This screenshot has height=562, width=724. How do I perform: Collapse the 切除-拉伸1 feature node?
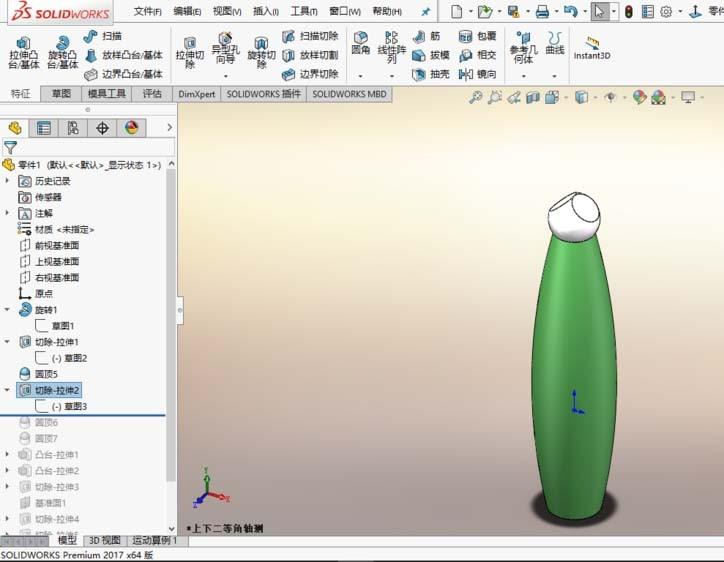click(x=7, y=342)
